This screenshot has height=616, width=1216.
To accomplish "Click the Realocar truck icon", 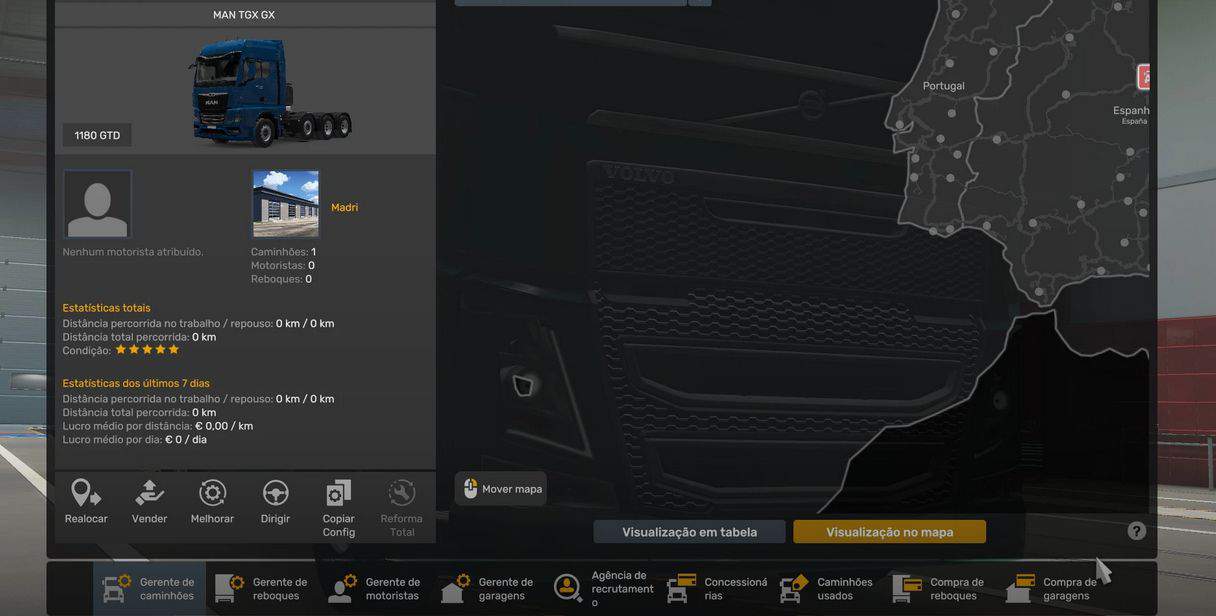I will tap(86, 493).
